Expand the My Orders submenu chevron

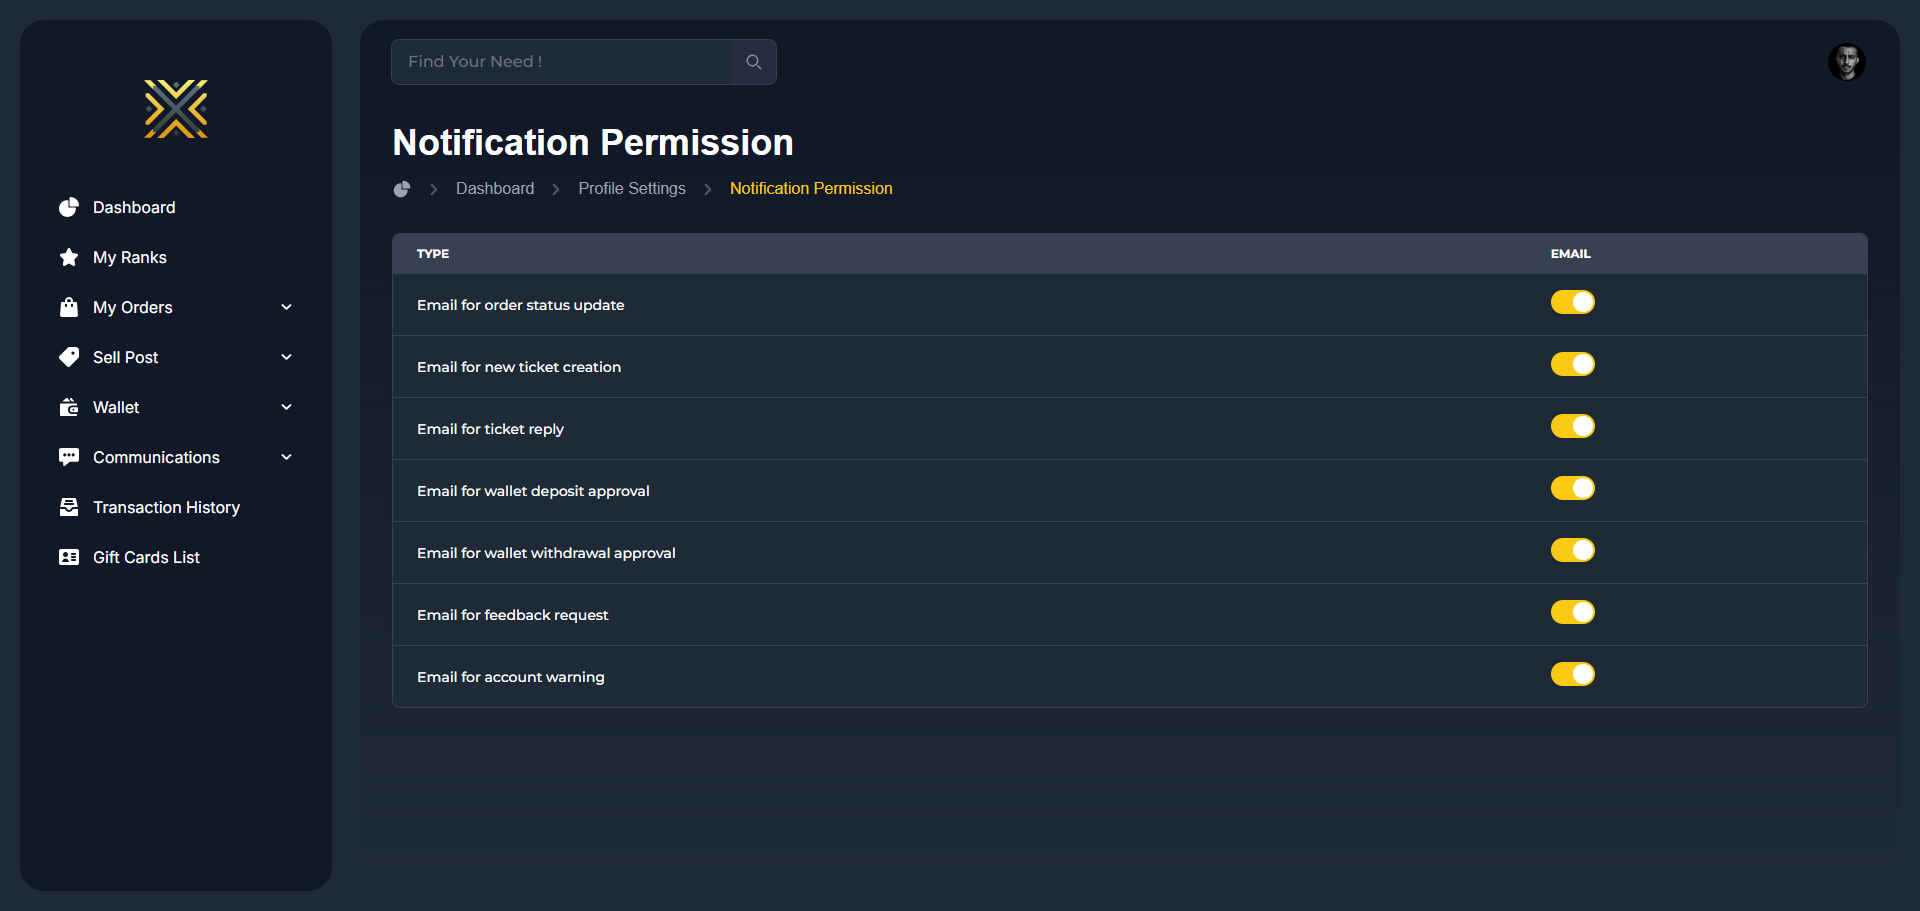pos(287,307)
